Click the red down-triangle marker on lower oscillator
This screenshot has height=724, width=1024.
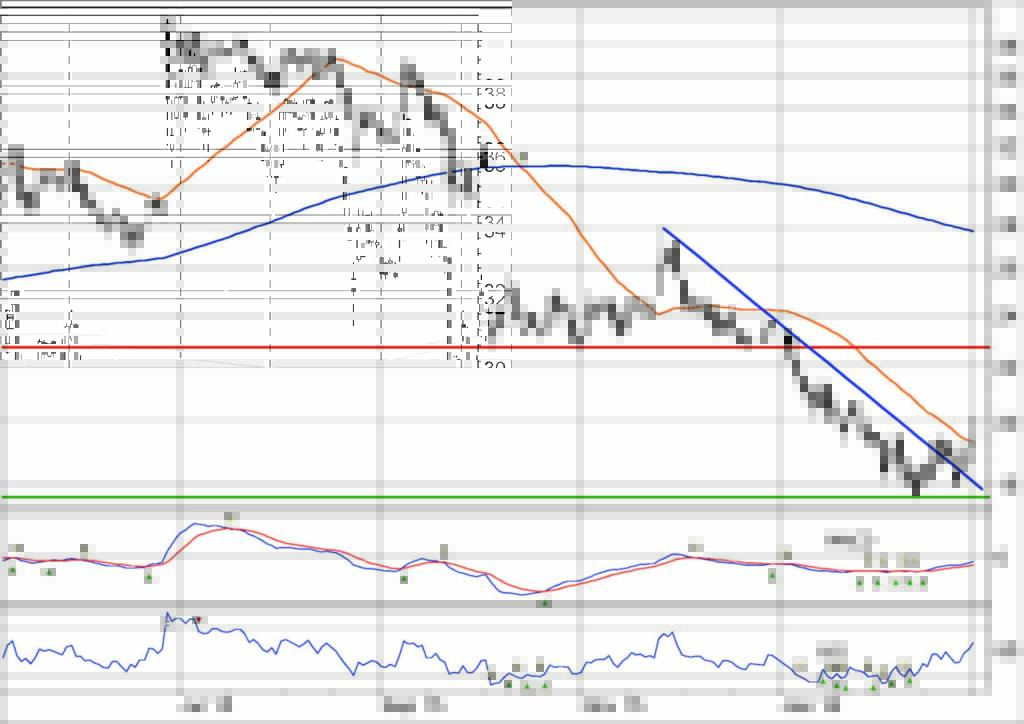tap(198, 620)
